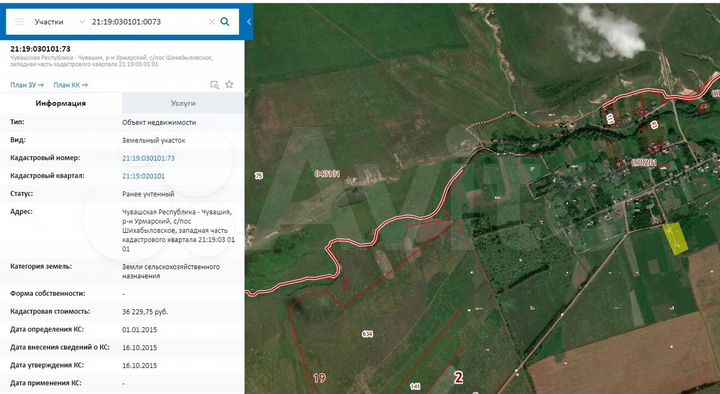Select value Объект недвижимости
This screenshot has width=720, height=394.
click(x=159, y=122)
